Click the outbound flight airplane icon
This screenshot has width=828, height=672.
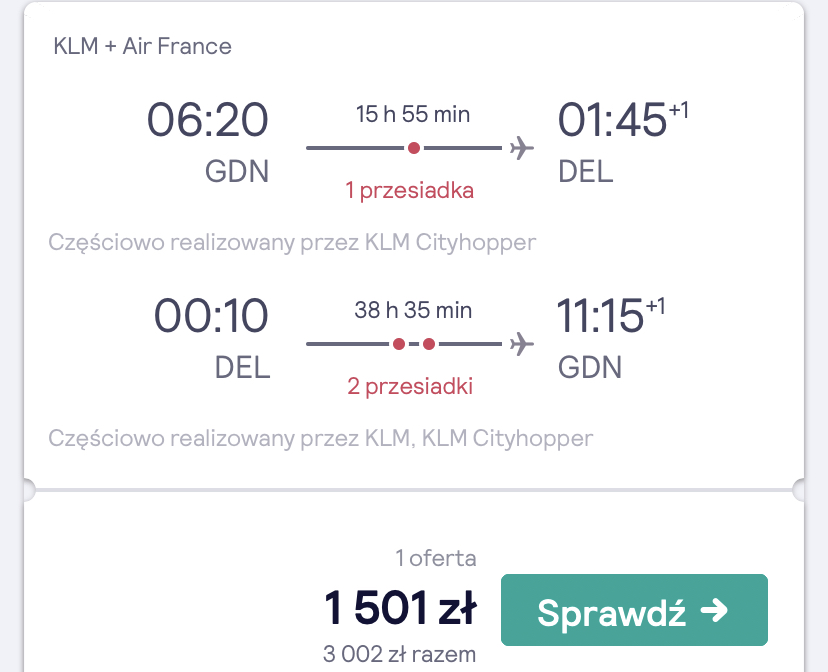point(522,148)
